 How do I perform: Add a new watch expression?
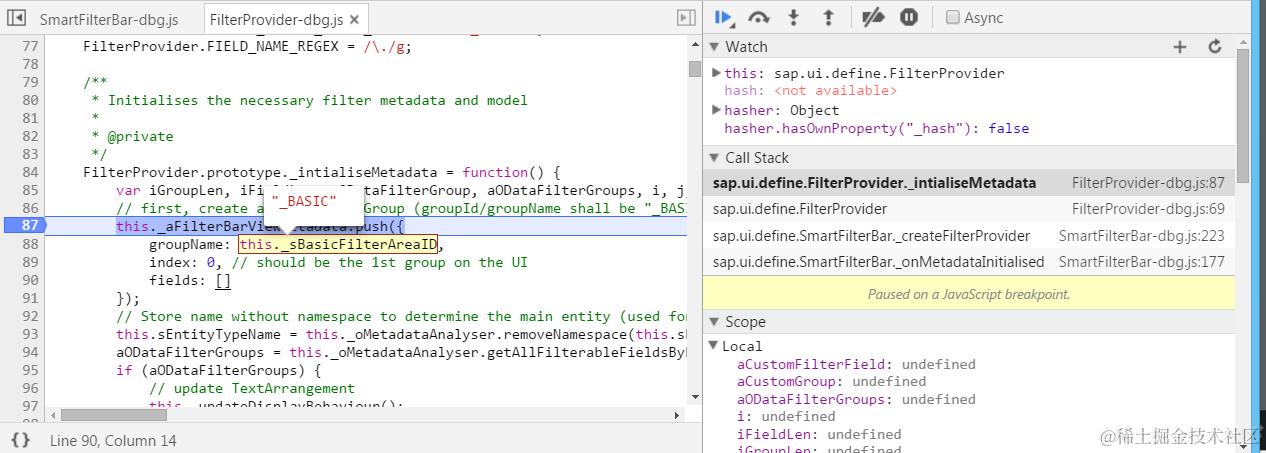1180,46
